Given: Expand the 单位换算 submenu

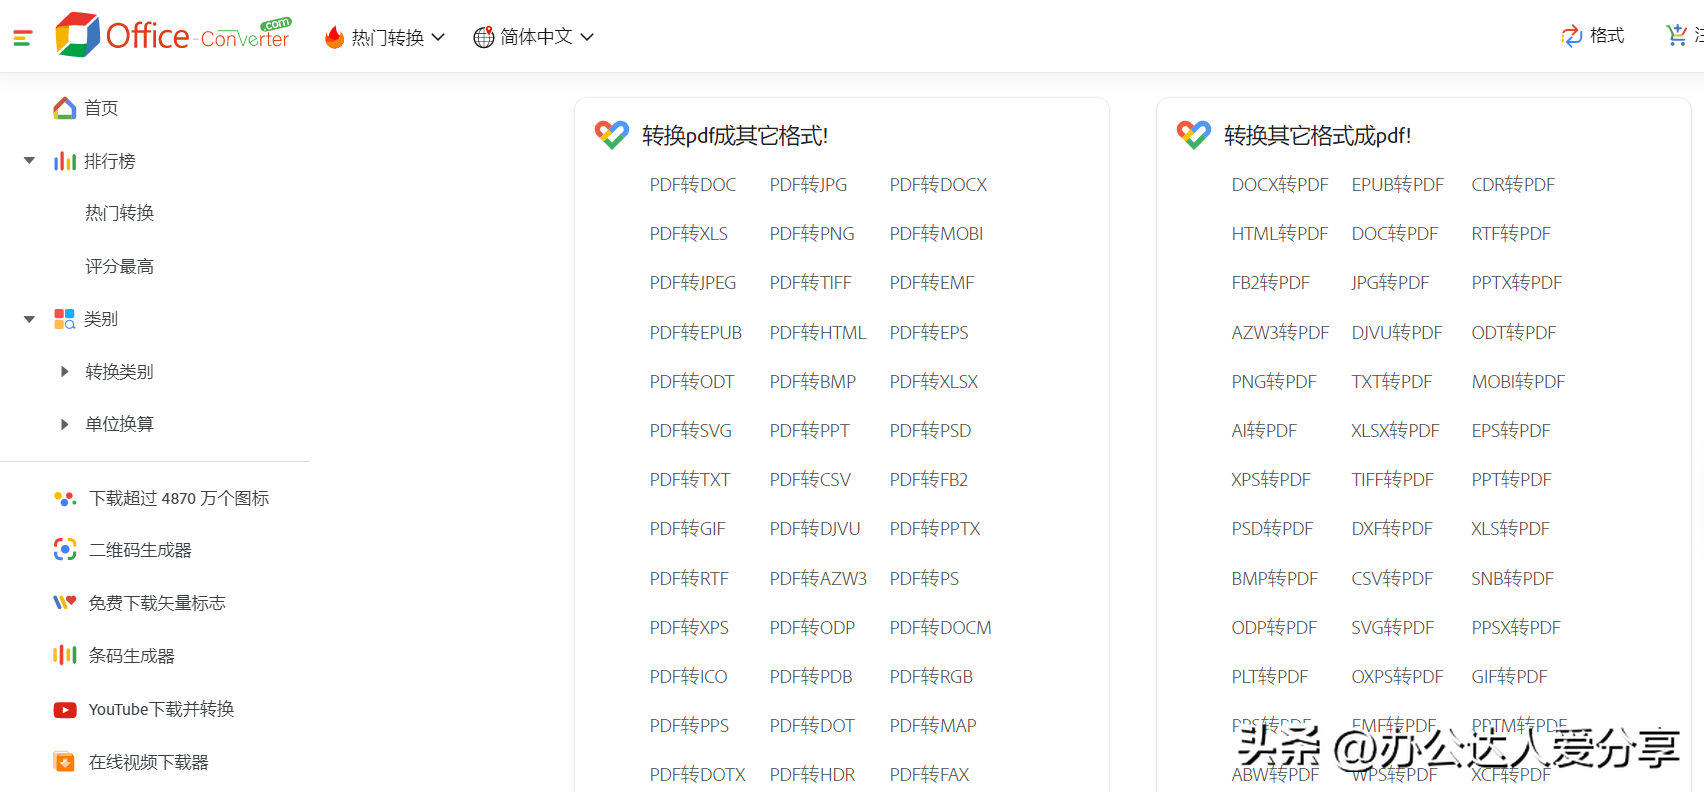Looking at the screenshot, I should point(64,424).
